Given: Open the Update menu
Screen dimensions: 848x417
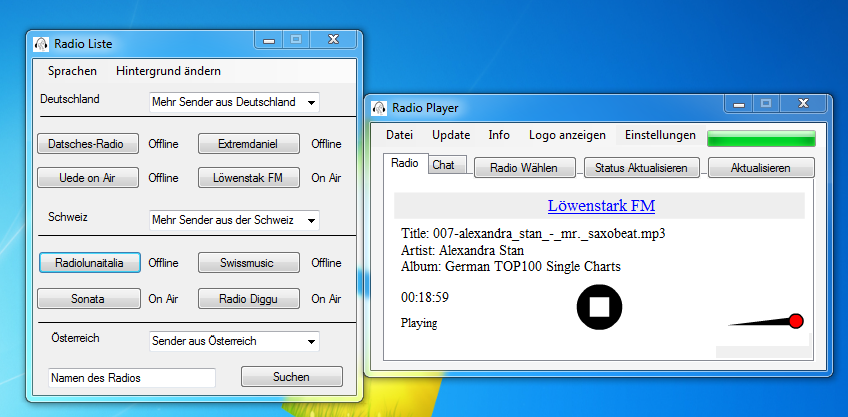Looking at the screenshot, I should click(x=451, y=135).
